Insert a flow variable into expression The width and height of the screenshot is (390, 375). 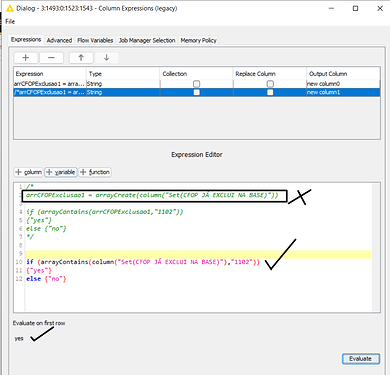point(61,172)
